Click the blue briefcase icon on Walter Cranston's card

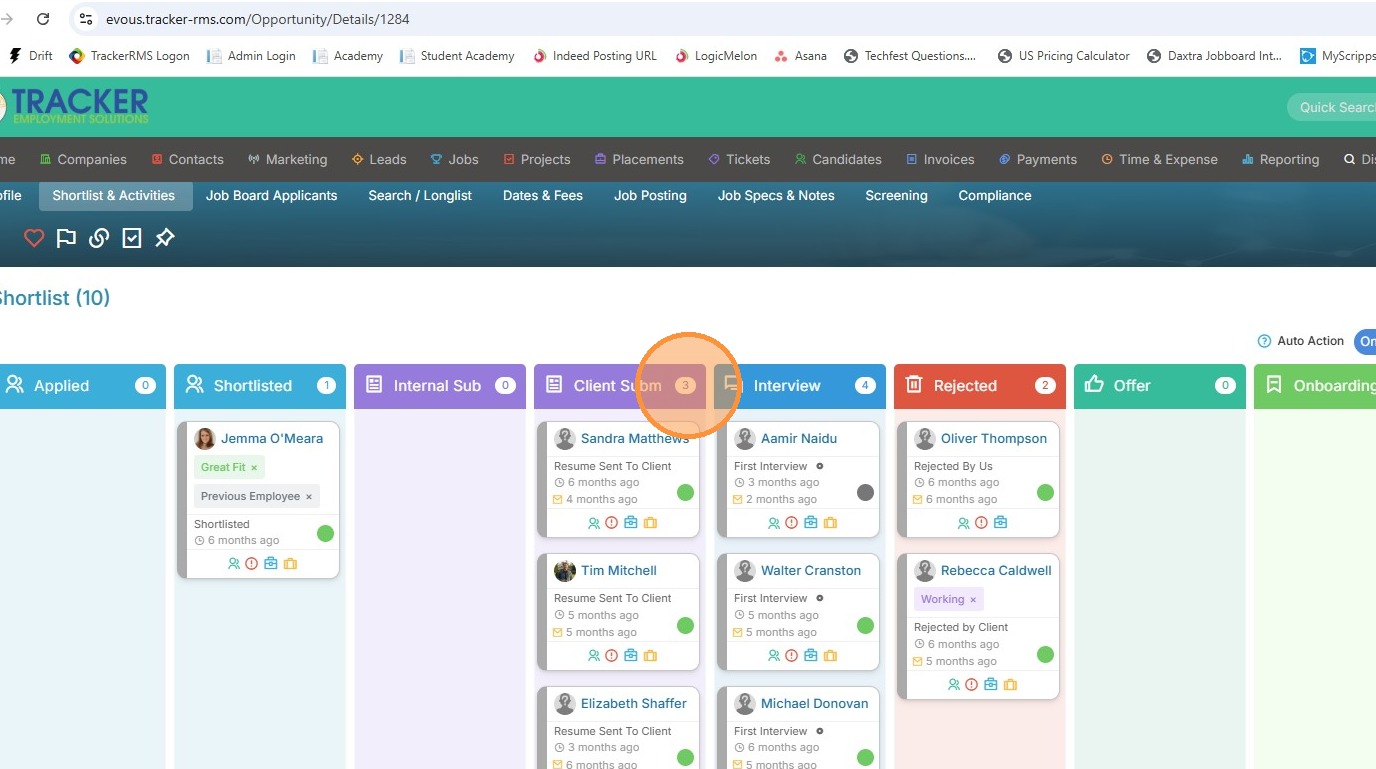(811, 656)
